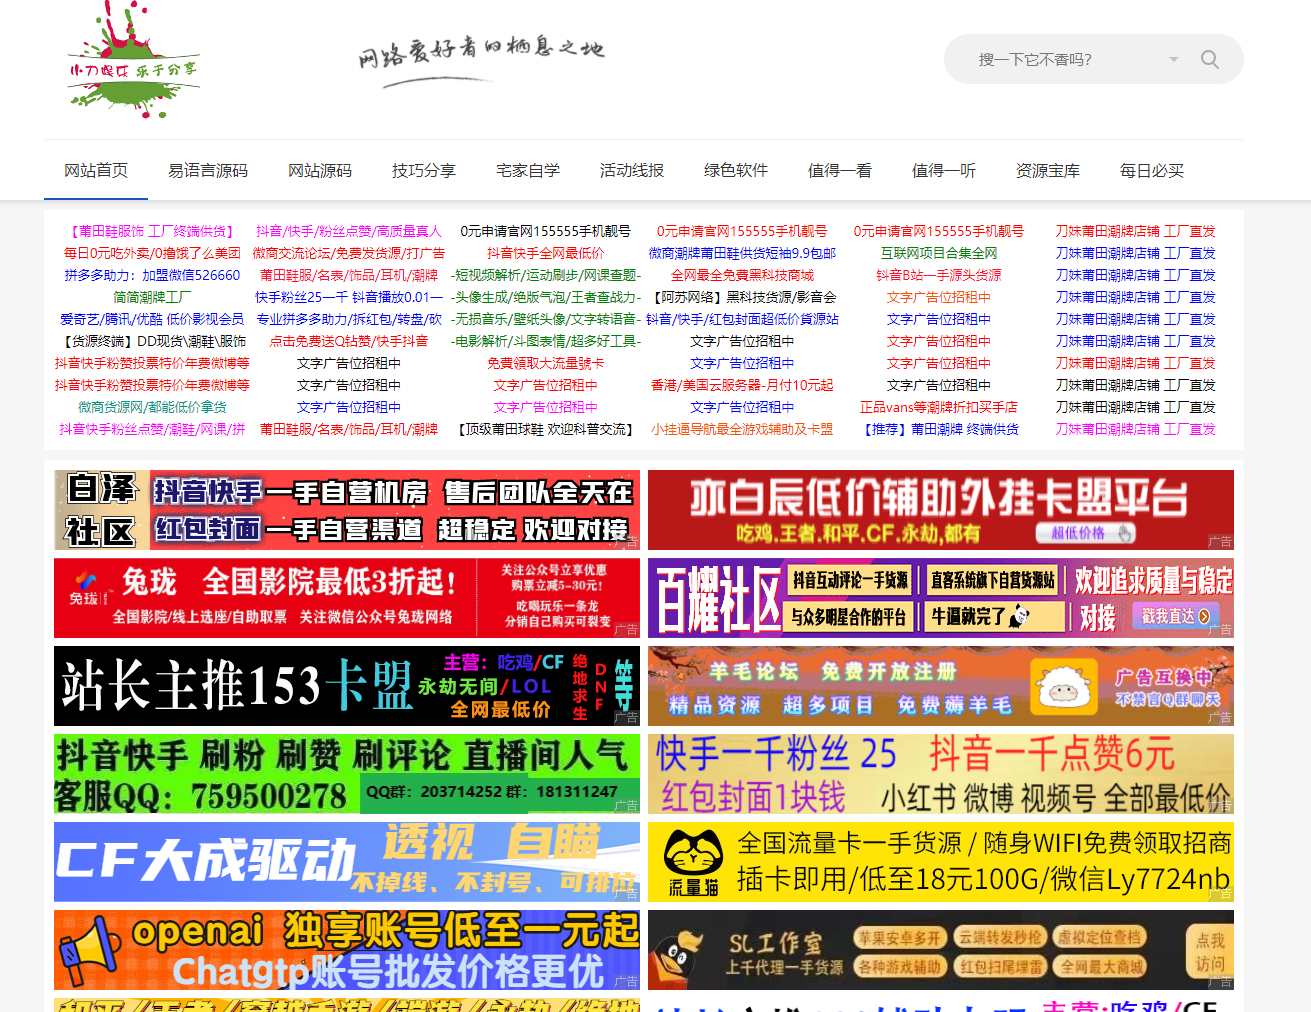Switch to 绿色软件 section
The height and width of the screenshot is (1012, 1311).
point(736,170)
